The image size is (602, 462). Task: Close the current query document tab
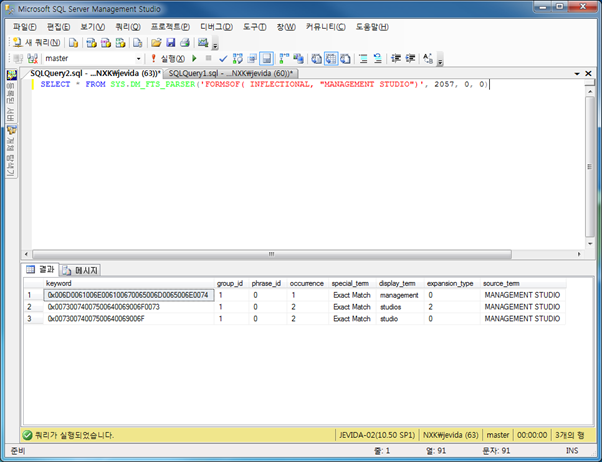coord(588,73)
